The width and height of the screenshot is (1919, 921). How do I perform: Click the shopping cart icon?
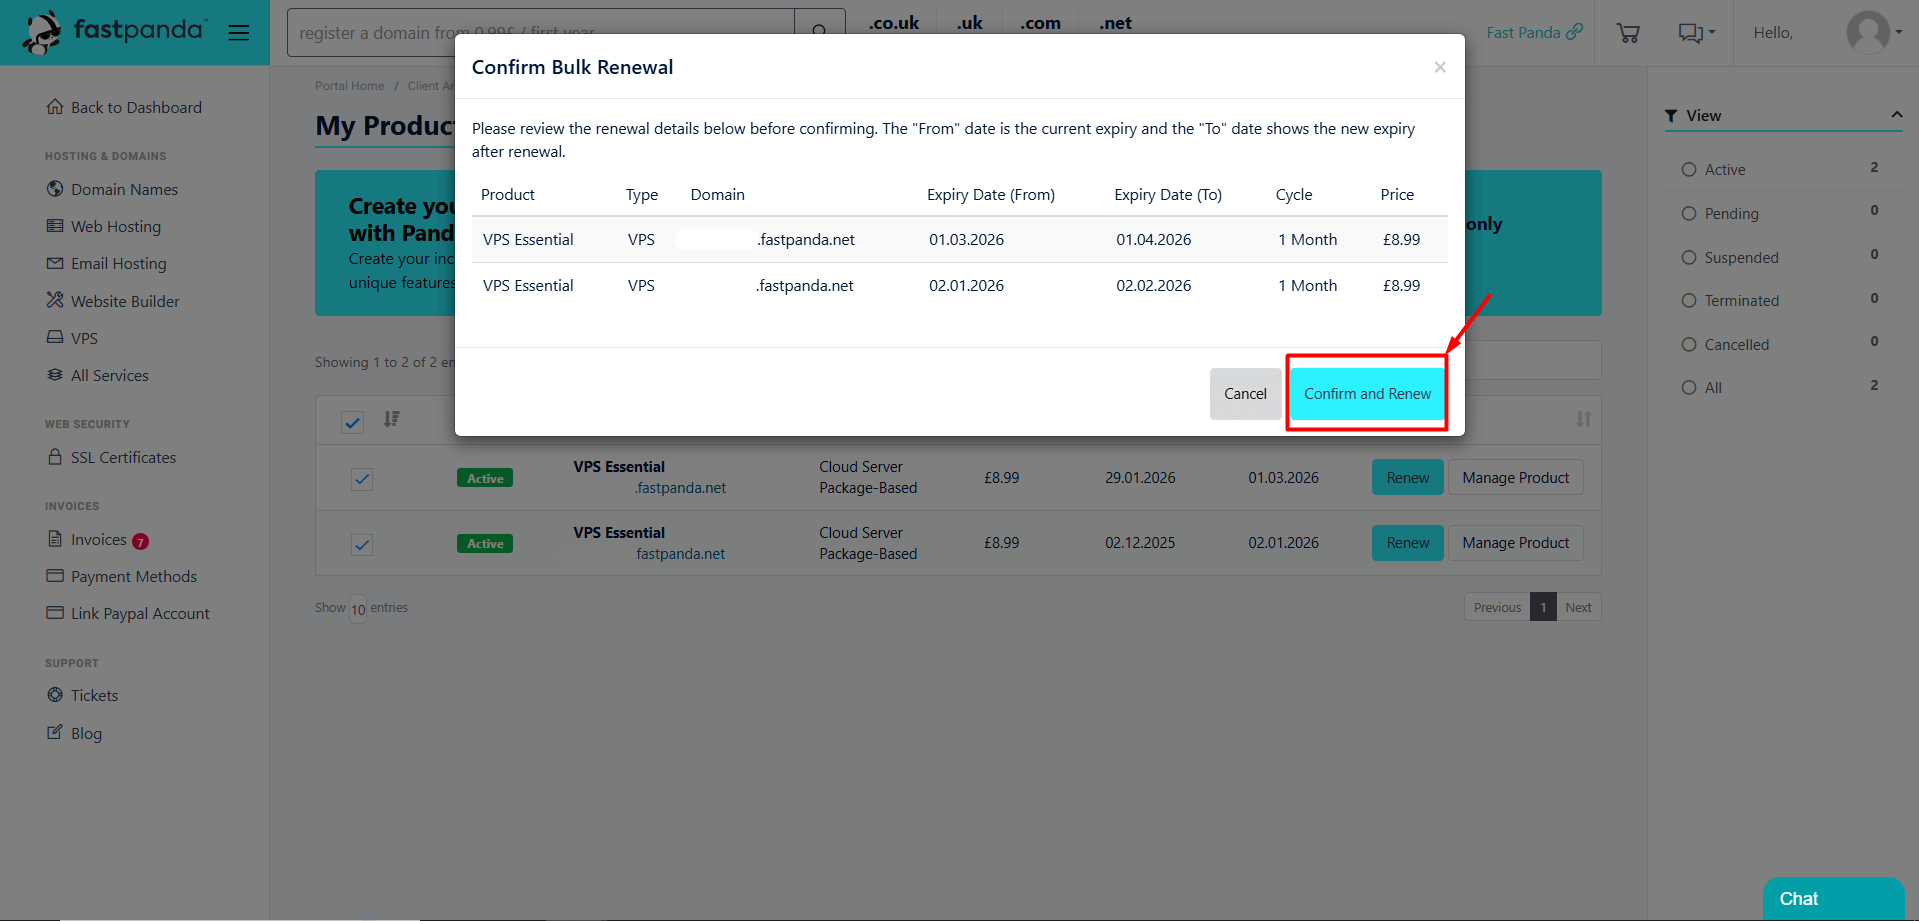click(x=1627, y=33)
